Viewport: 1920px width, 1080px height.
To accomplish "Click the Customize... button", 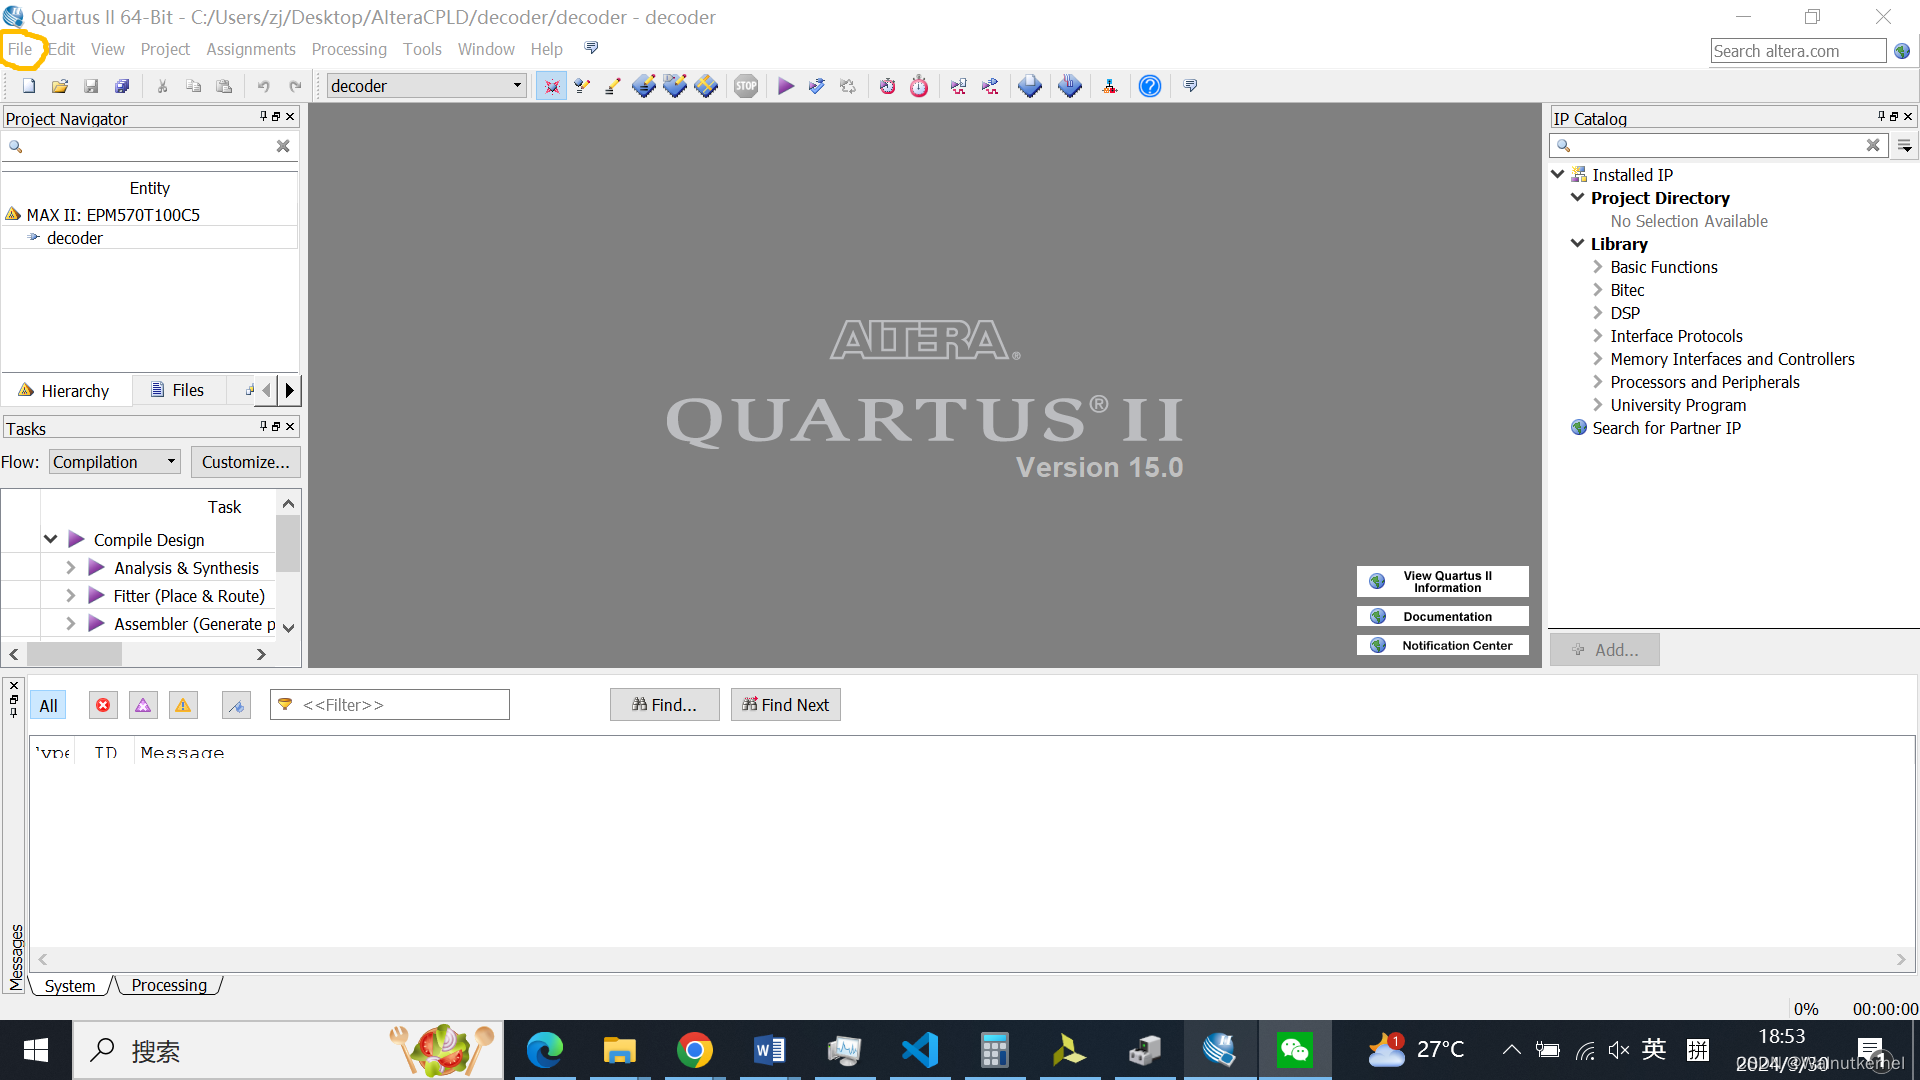I will pyautogui.click(x=245, y=462).
